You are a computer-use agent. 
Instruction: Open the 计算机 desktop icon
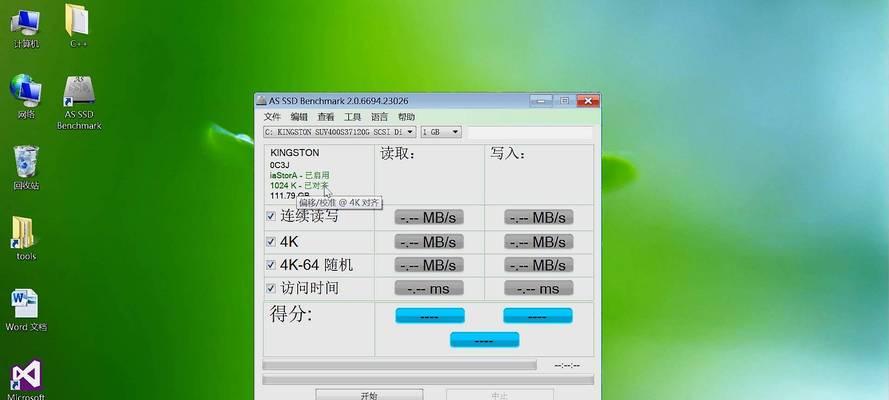[x=26, y=28]
